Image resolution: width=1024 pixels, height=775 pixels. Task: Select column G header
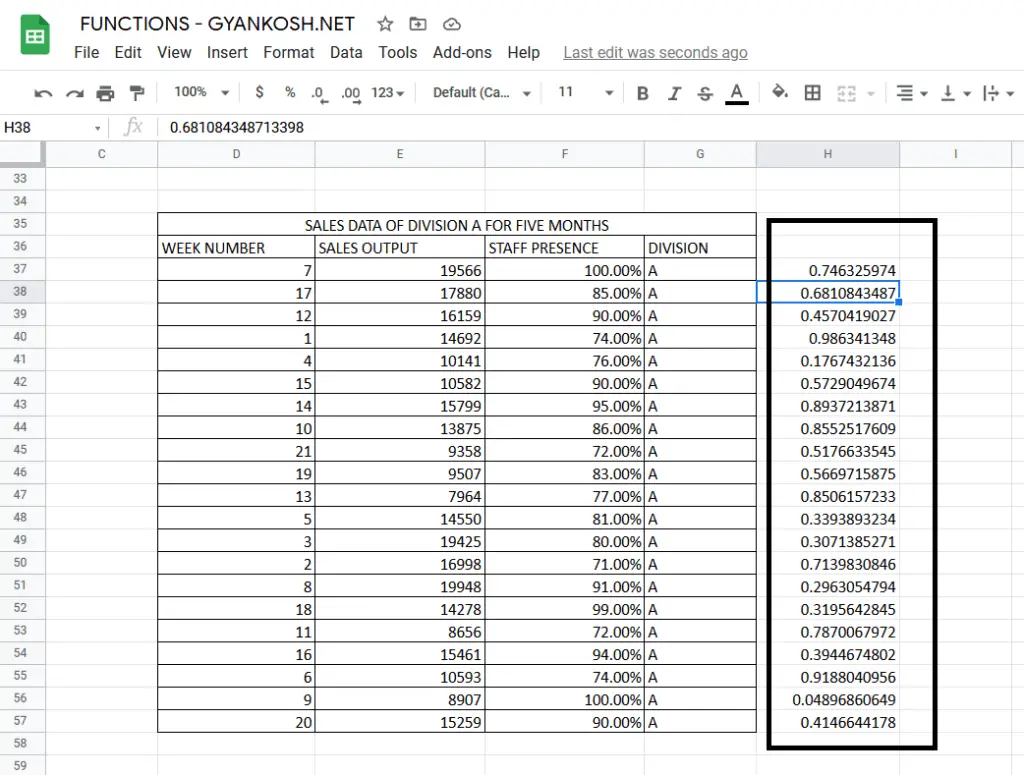coord(700,154)
